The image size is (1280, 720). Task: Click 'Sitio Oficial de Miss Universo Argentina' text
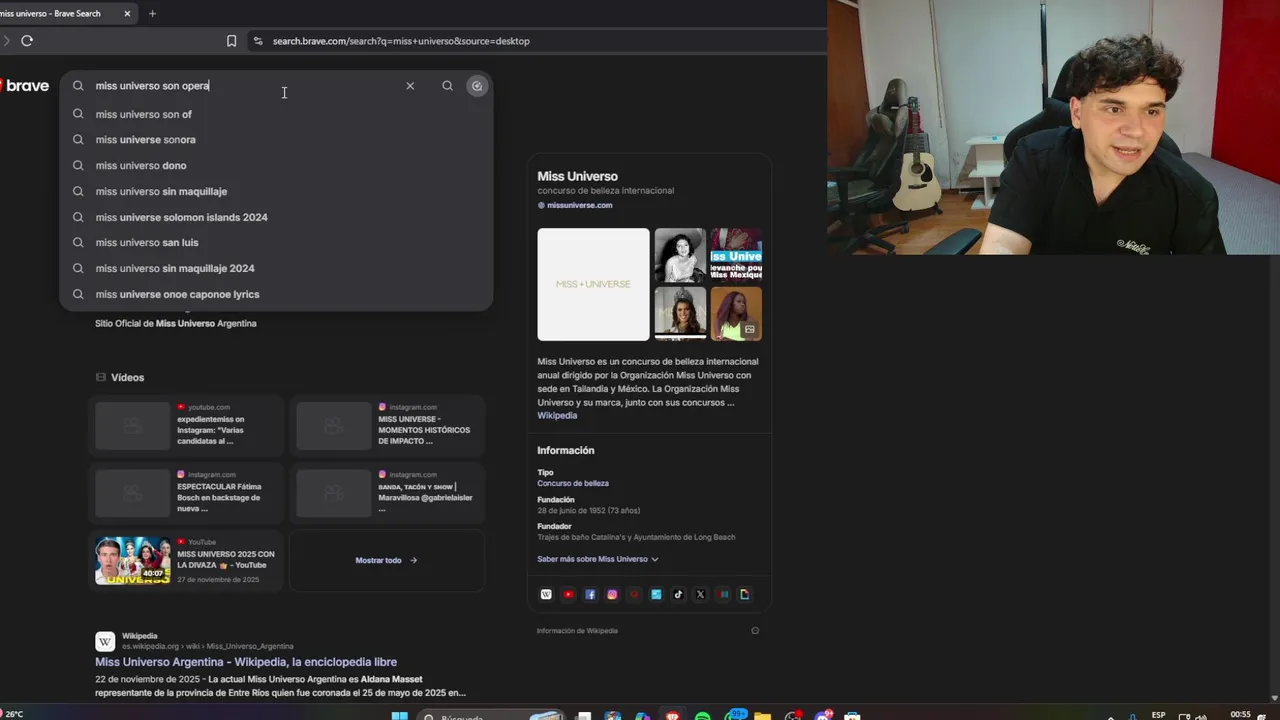(x=176, y=324)
